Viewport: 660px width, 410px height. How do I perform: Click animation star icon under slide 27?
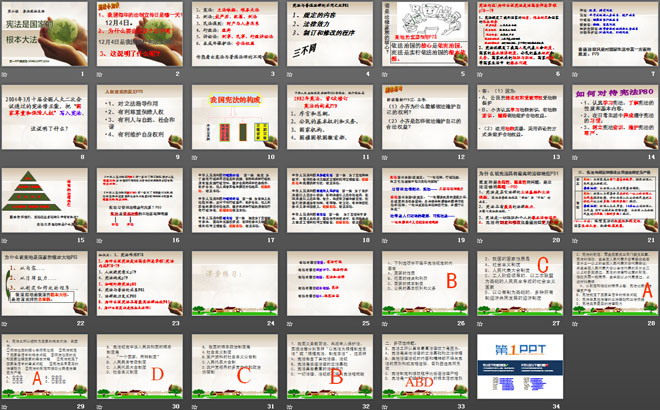click(x=480, y=324)
